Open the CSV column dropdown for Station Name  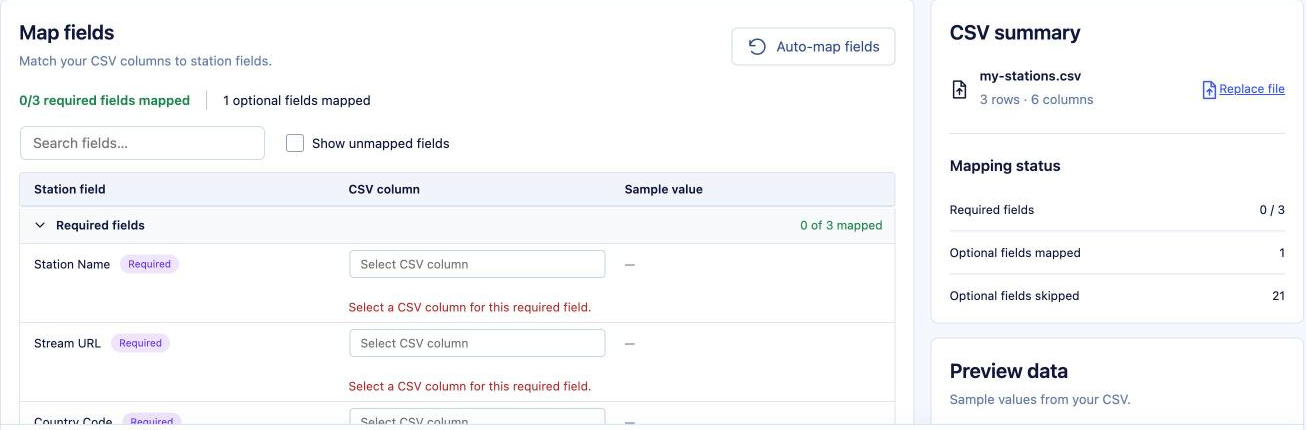[x=477, y=264]
